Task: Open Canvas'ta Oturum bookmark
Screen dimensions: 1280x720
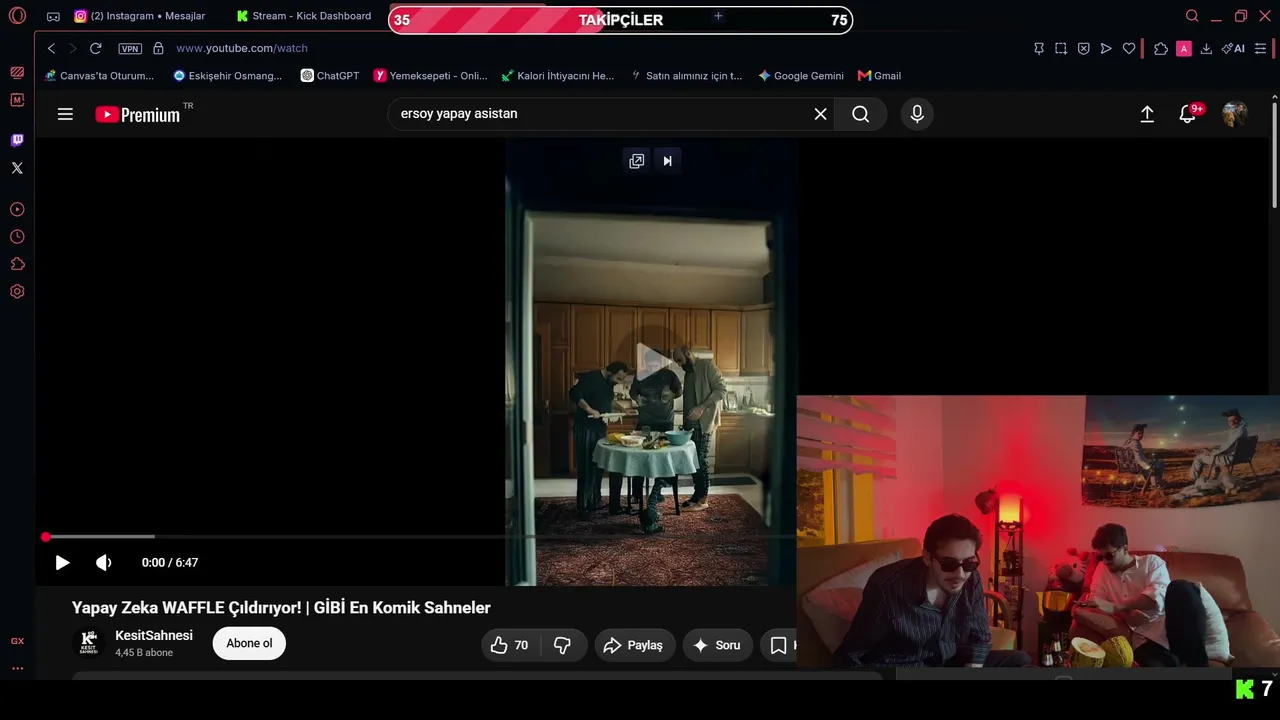Action: pos(99,75)
